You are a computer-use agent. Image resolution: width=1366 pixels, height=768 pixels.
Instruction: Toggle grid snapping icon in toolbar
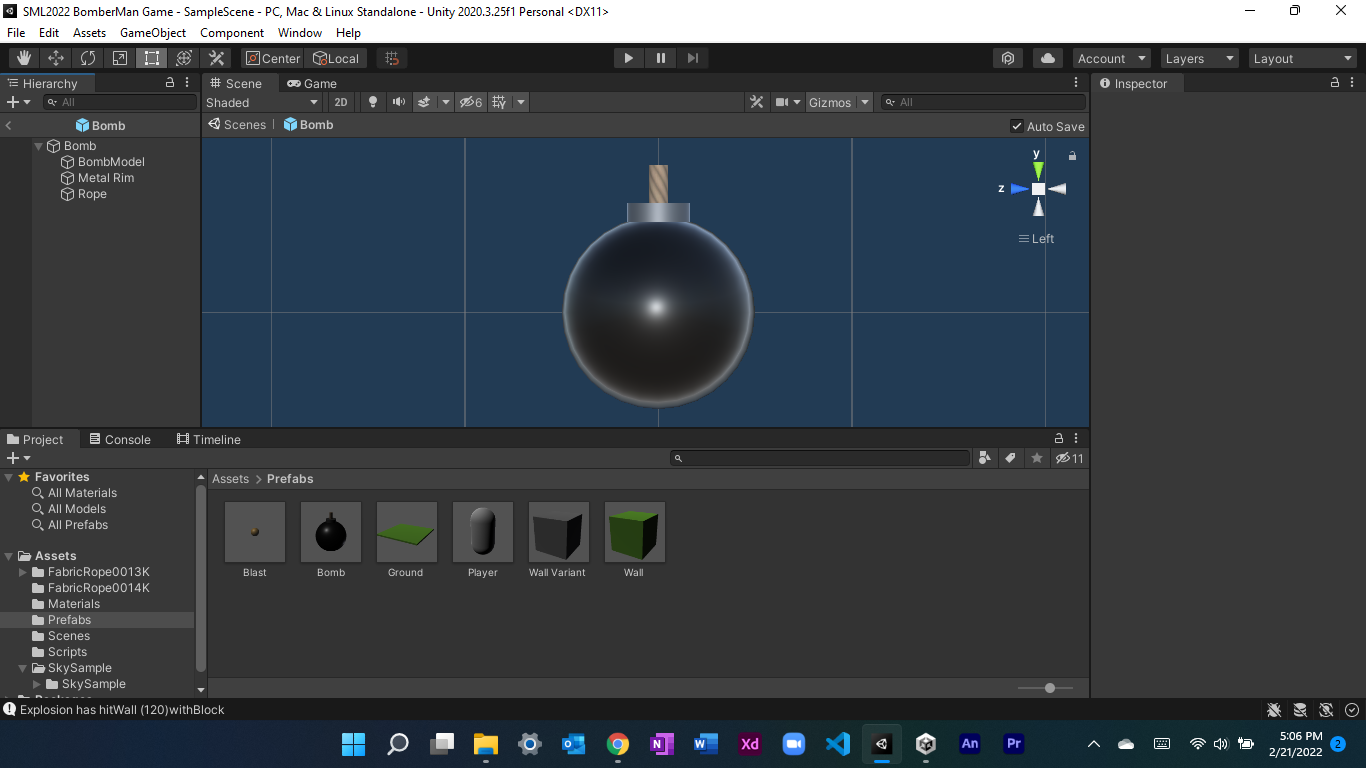[x=392, y=58]
